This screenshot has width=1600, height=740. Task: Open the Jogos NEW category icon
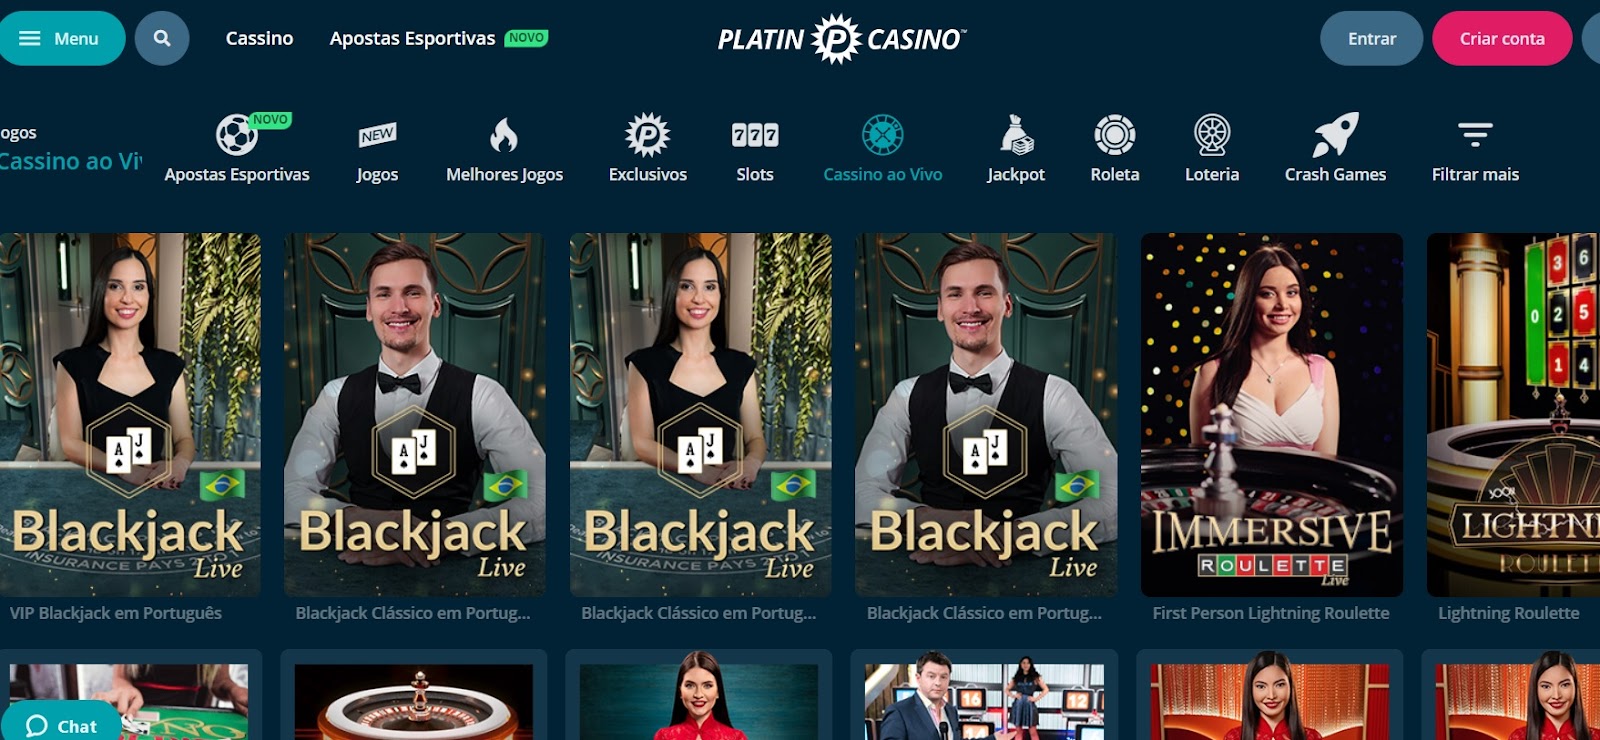[377, 134]
